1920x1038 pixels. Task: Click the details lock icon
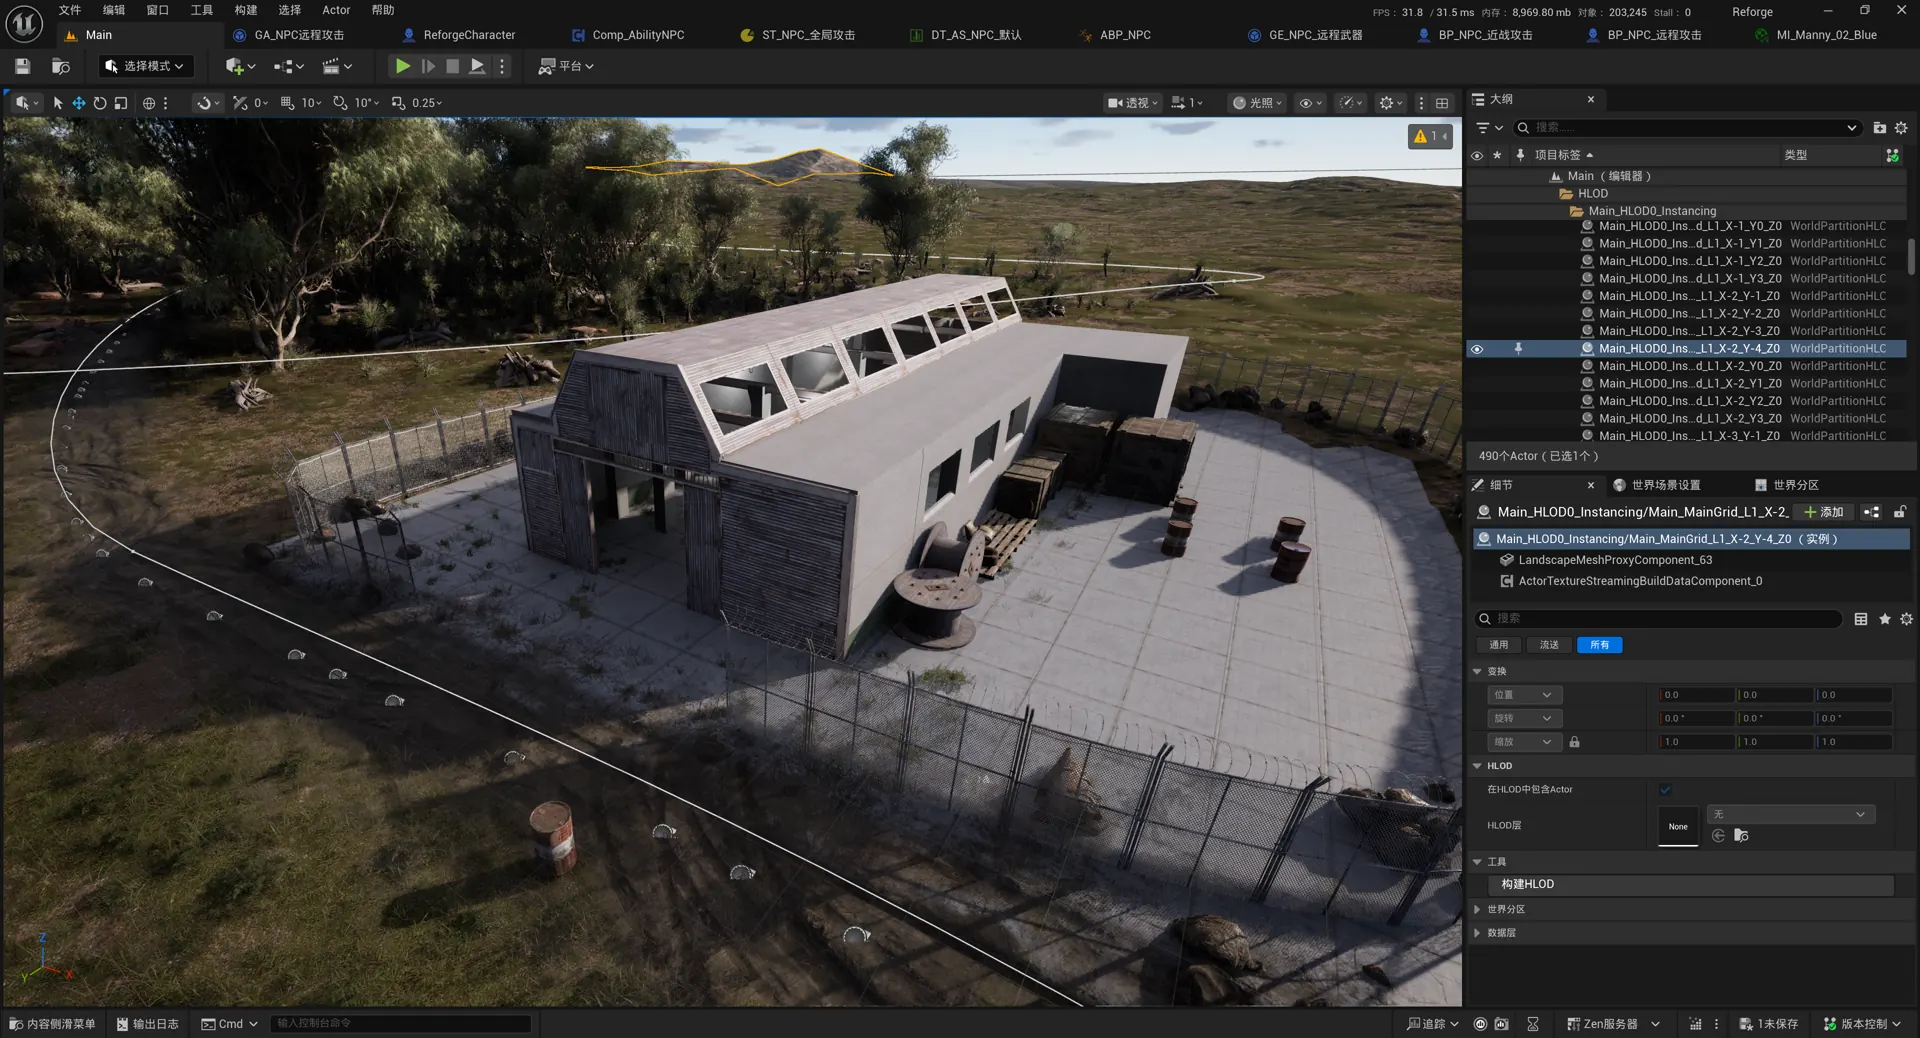tap(1899, 512)
